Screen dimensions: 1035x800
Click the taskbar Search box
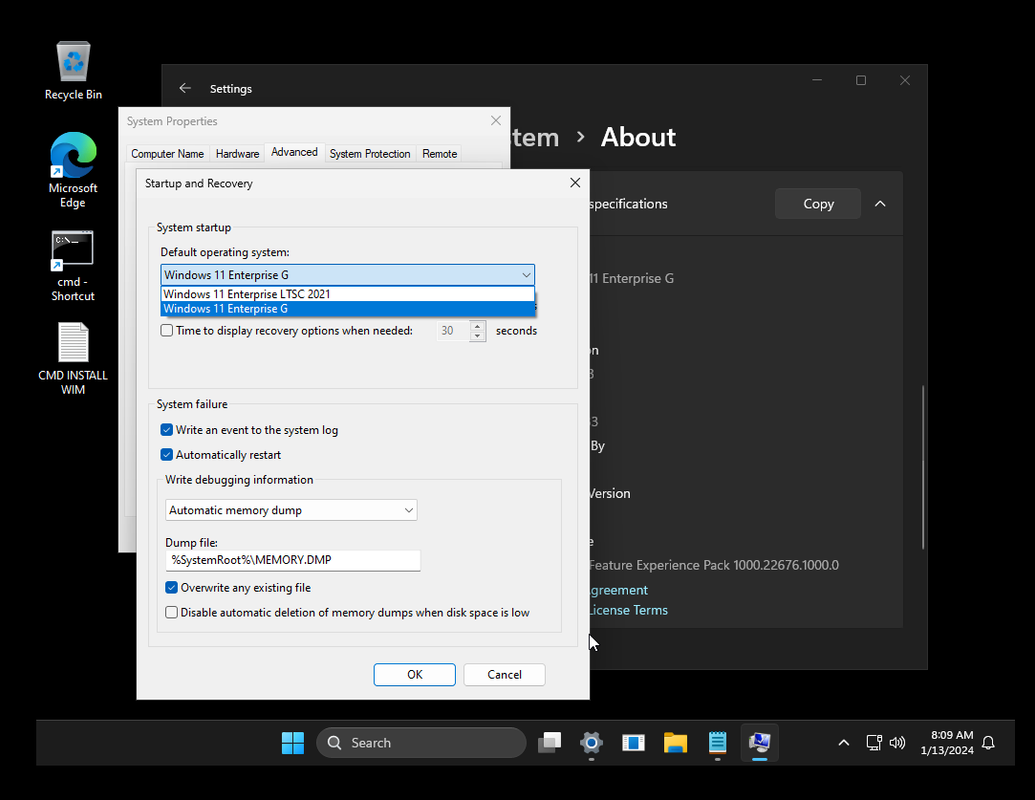[421, 743]
